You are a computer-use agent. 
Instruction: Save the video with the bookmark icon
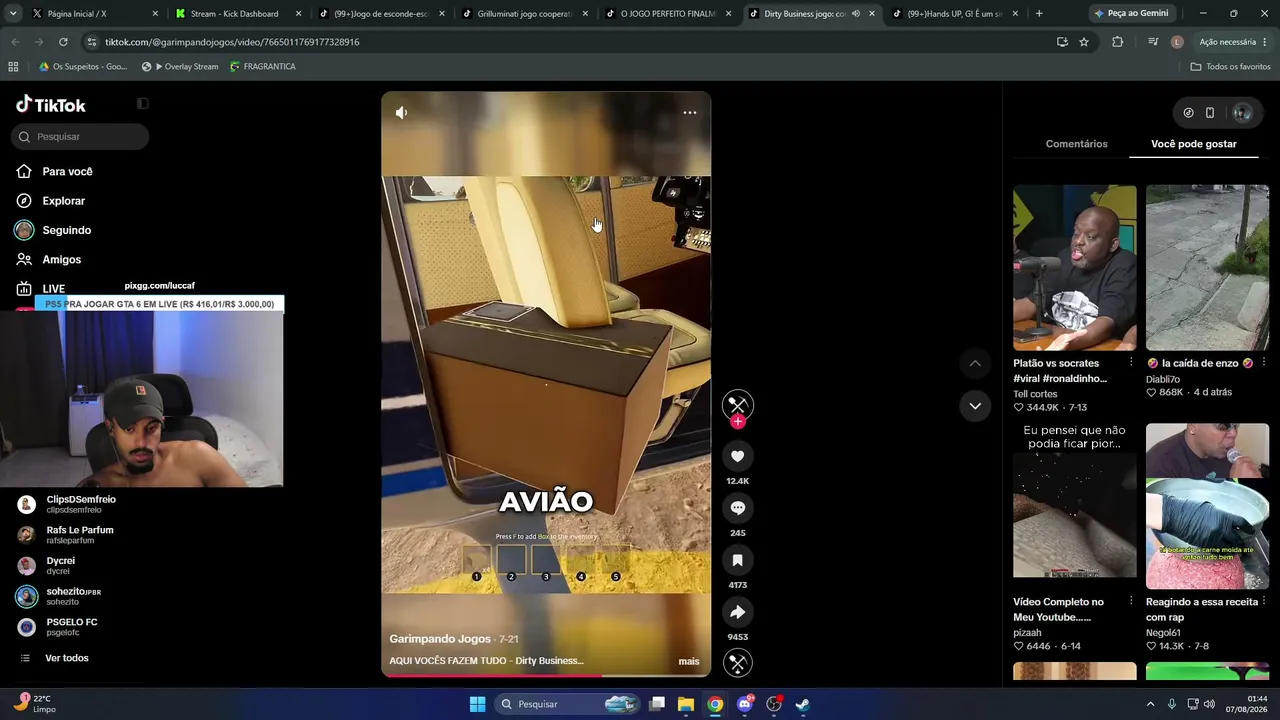pyautogui.click(x=738, y=560)
